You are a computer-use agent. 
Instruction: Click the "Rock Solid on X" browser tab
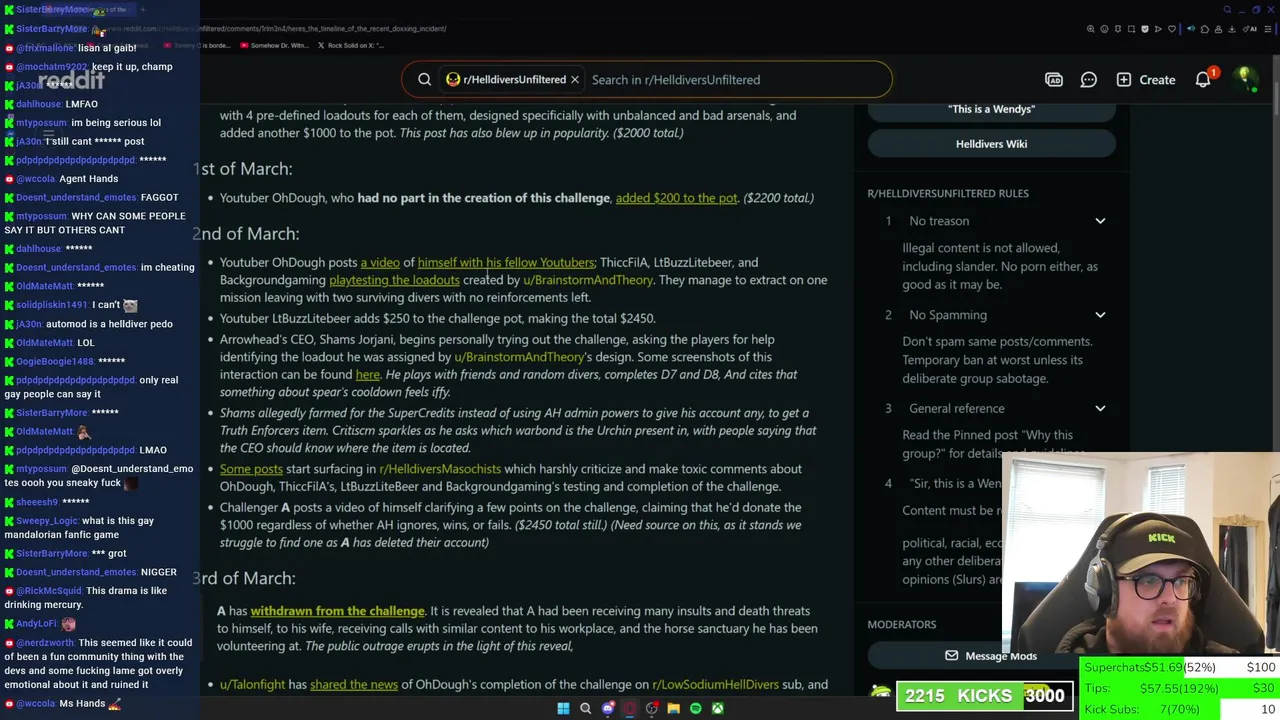[x=351, y=45]
